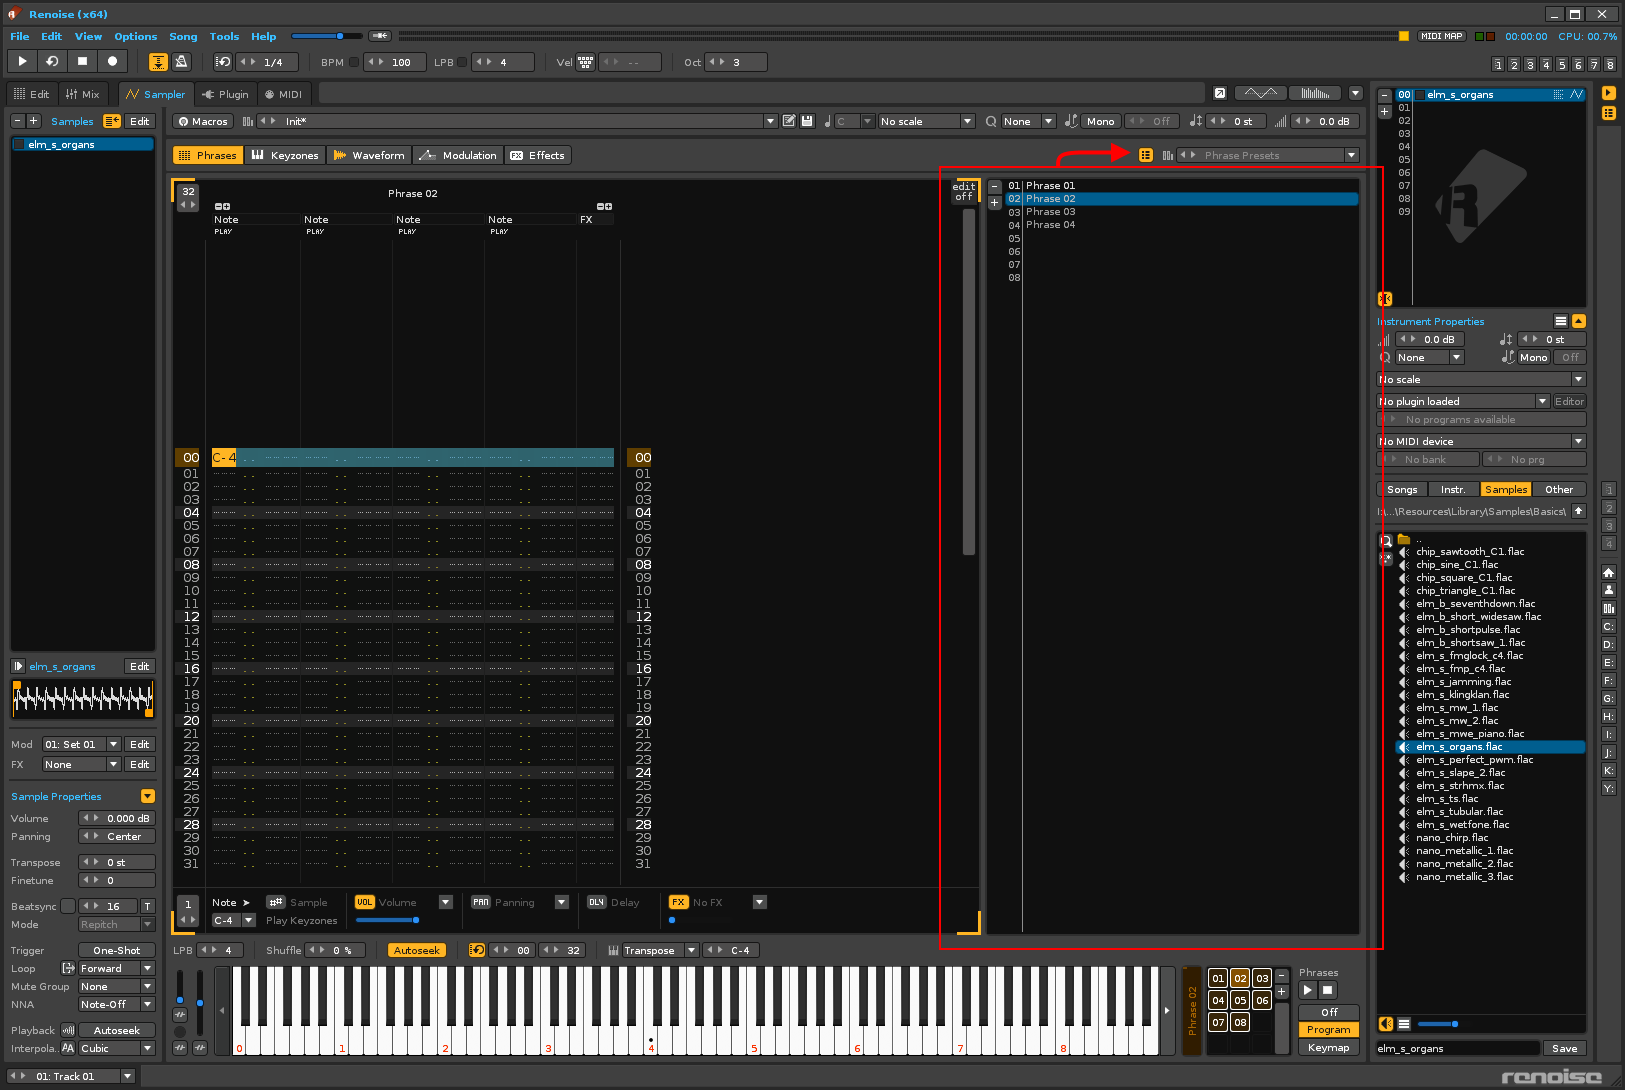Open the Mute Group None dropdown
The image size is (1625, 1090).
coord(117,986)
